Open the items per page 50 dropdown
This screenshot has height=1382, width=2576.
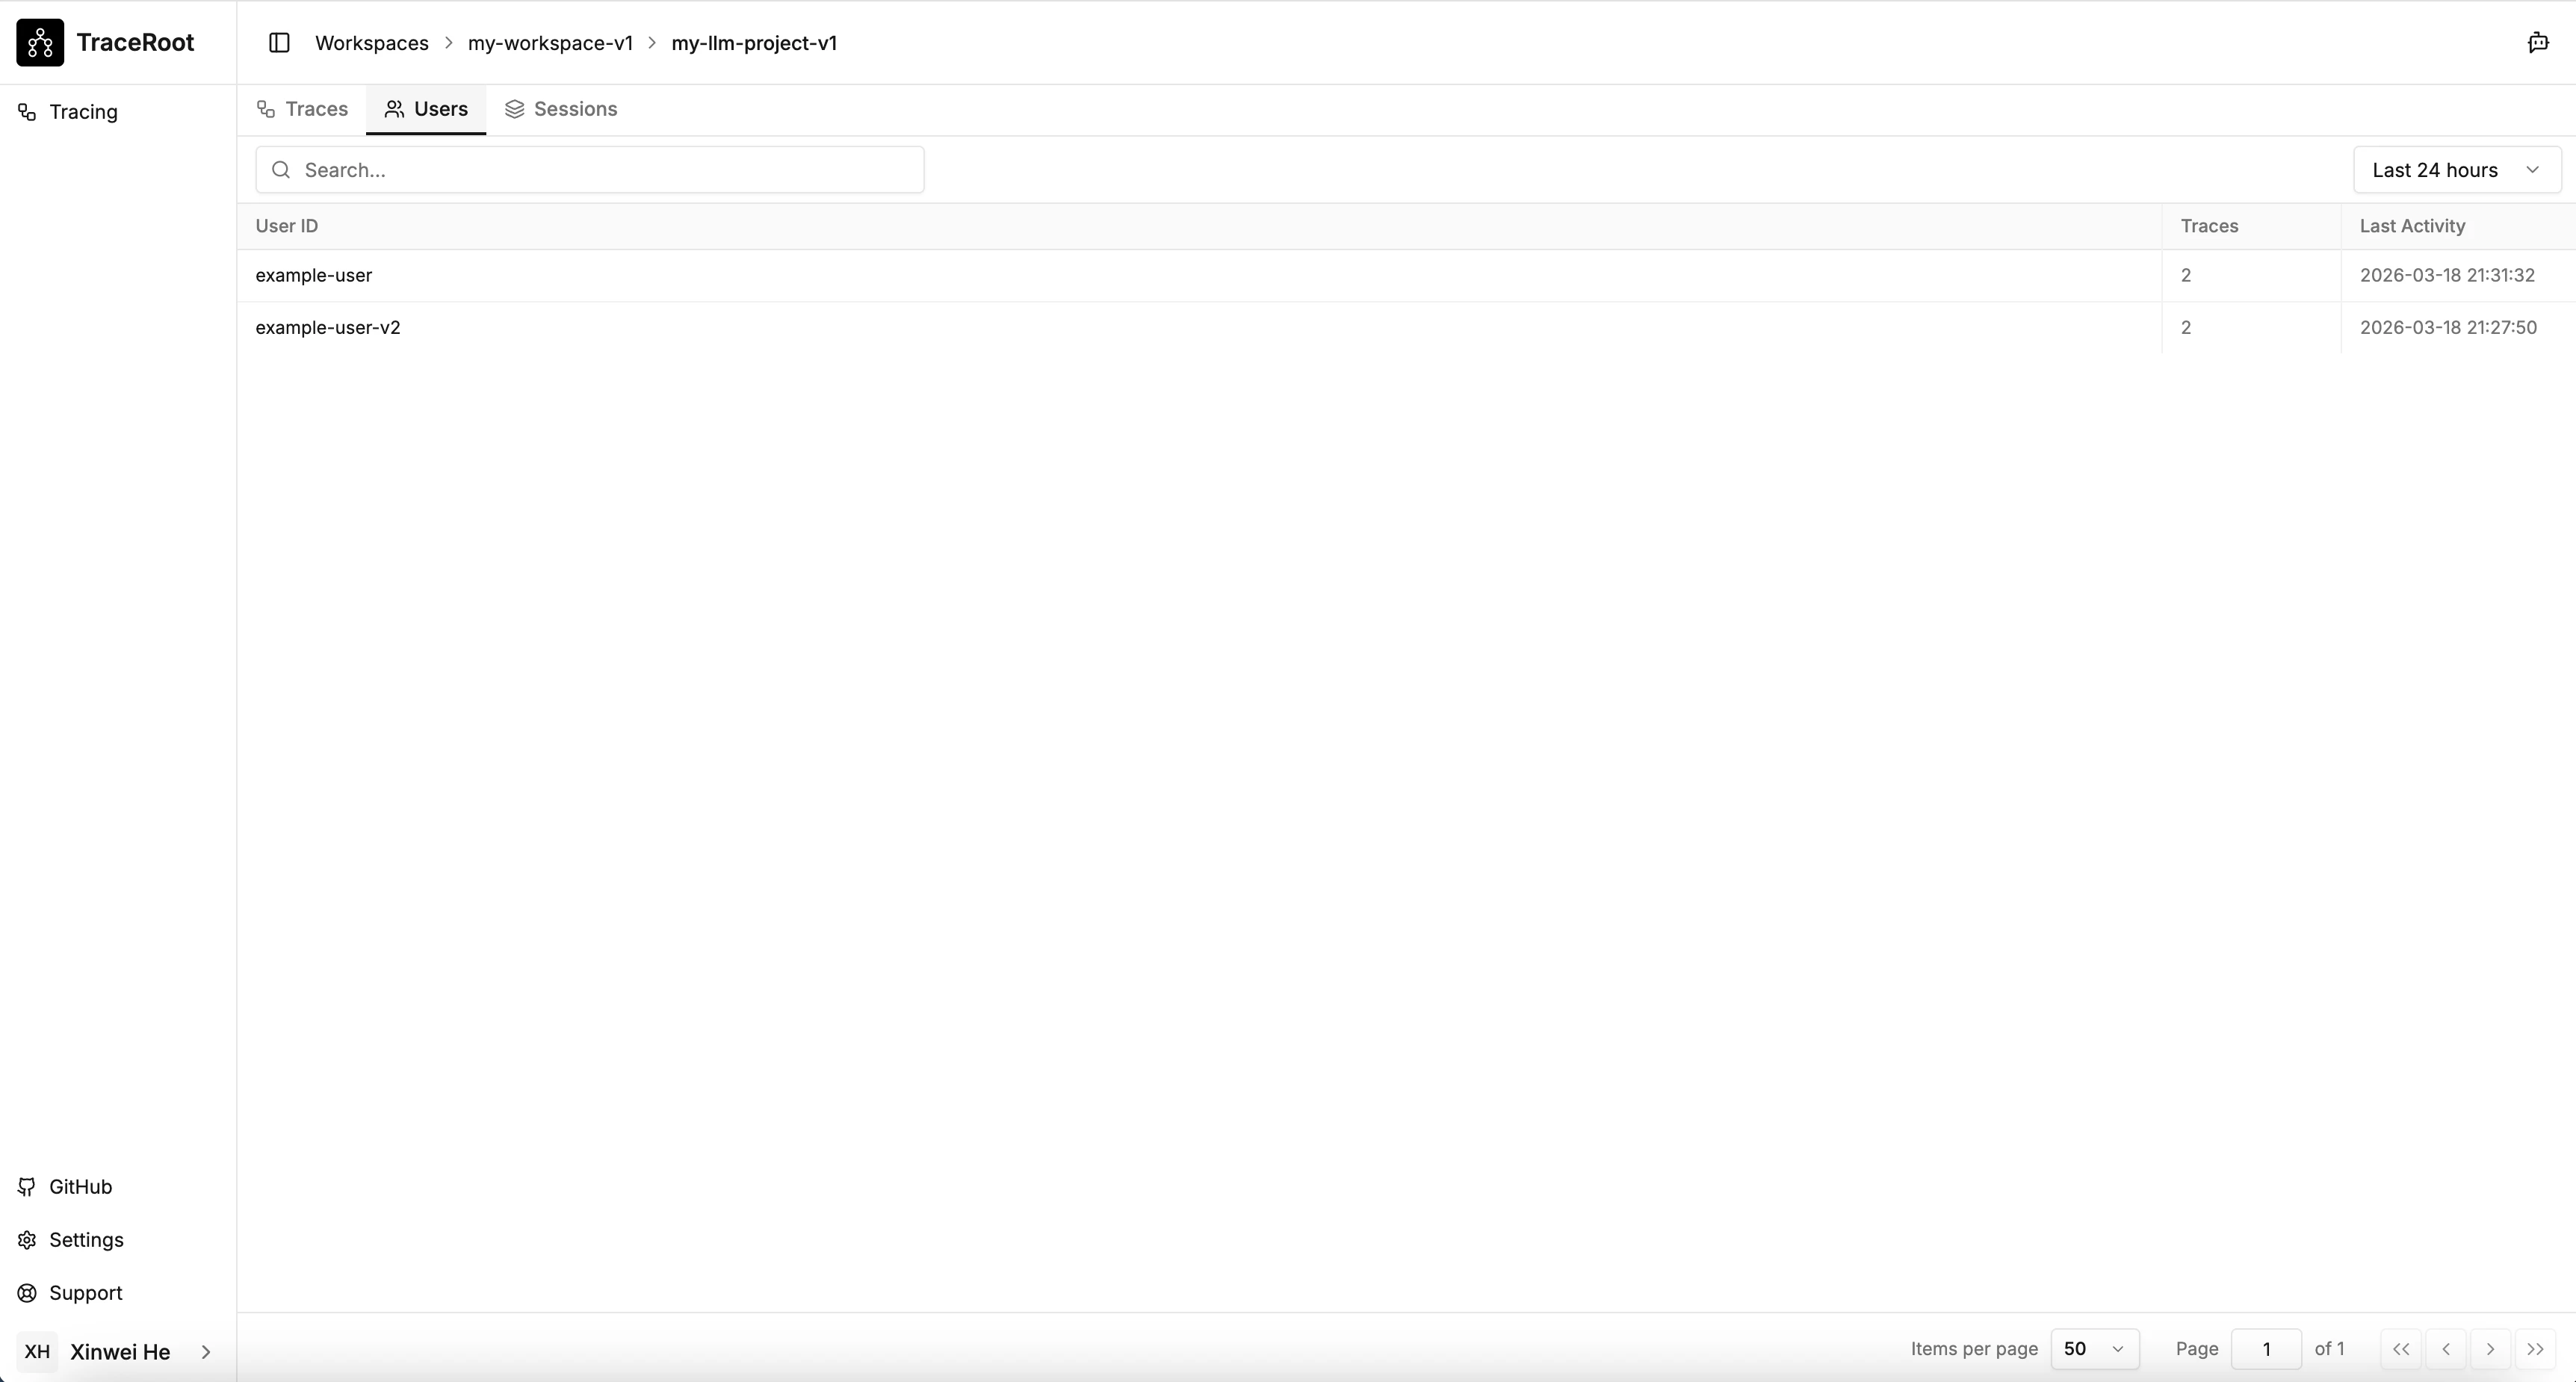pyautogui.click(x=2095, y=1348)
